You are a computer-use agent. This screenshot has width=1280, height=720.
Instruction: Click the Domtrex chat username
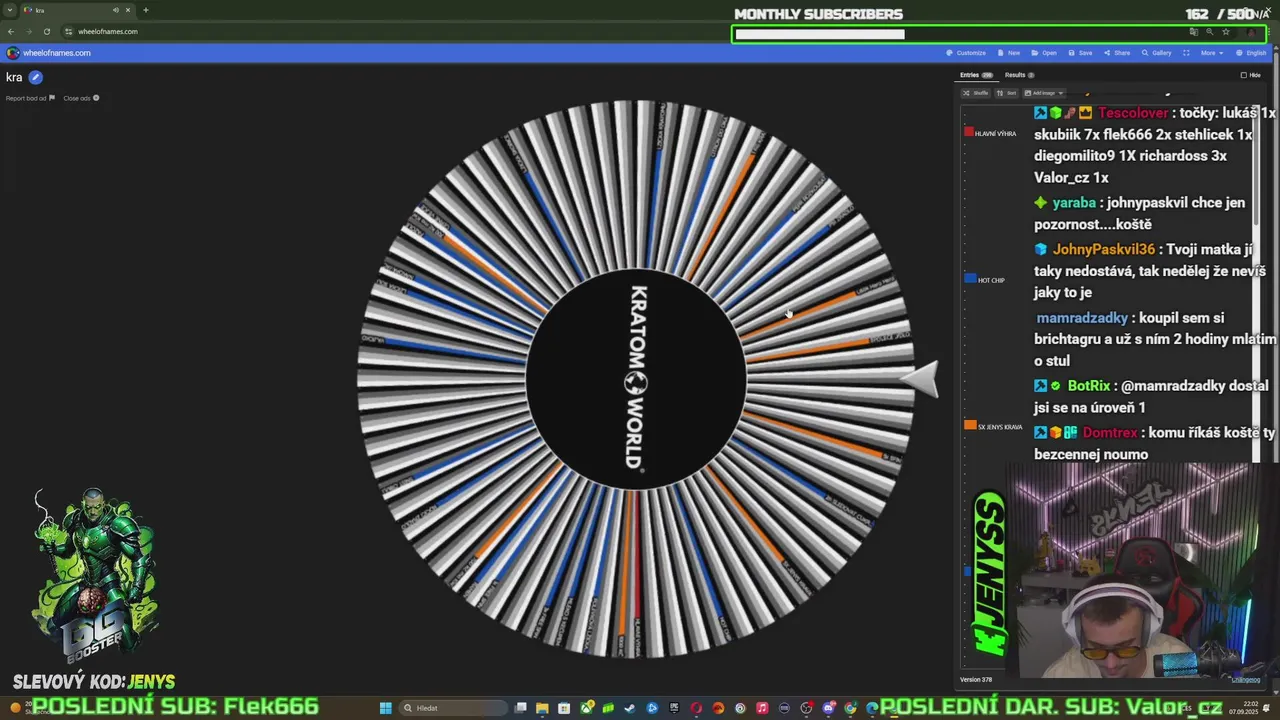[1110, 433]
